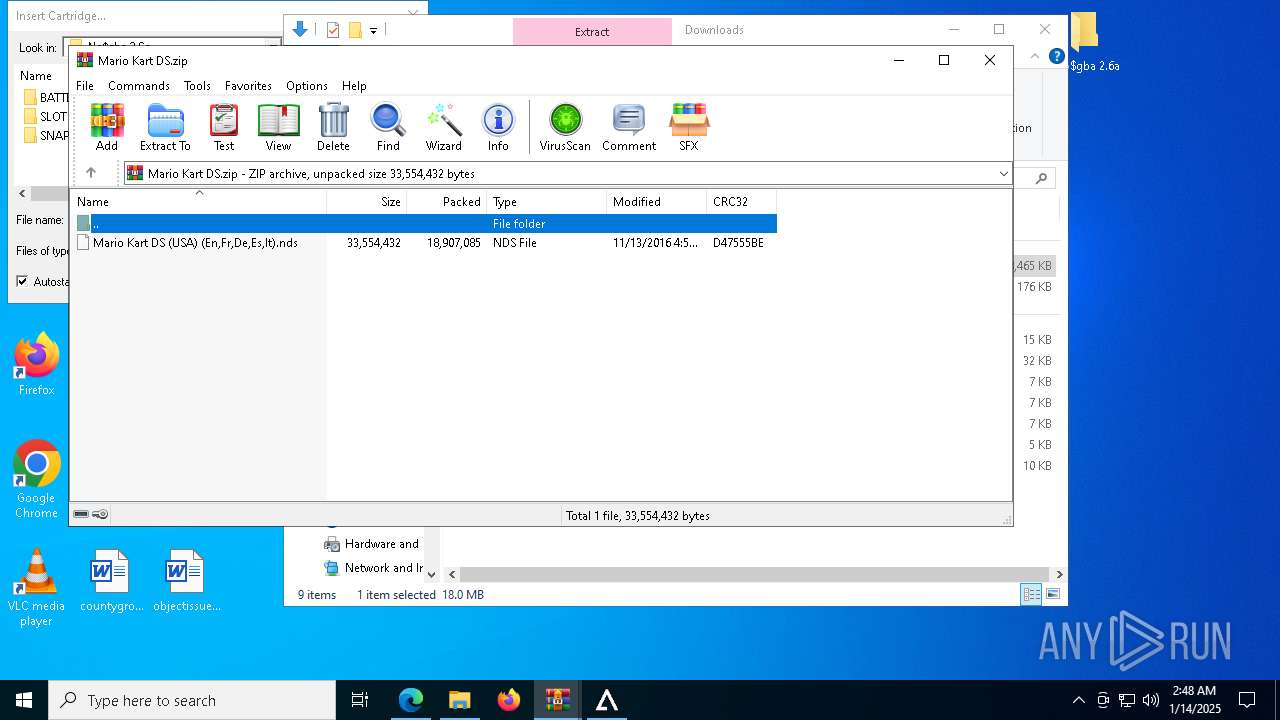Expand Explorer quick access toolbar dropdown

(x=373, y=31)
